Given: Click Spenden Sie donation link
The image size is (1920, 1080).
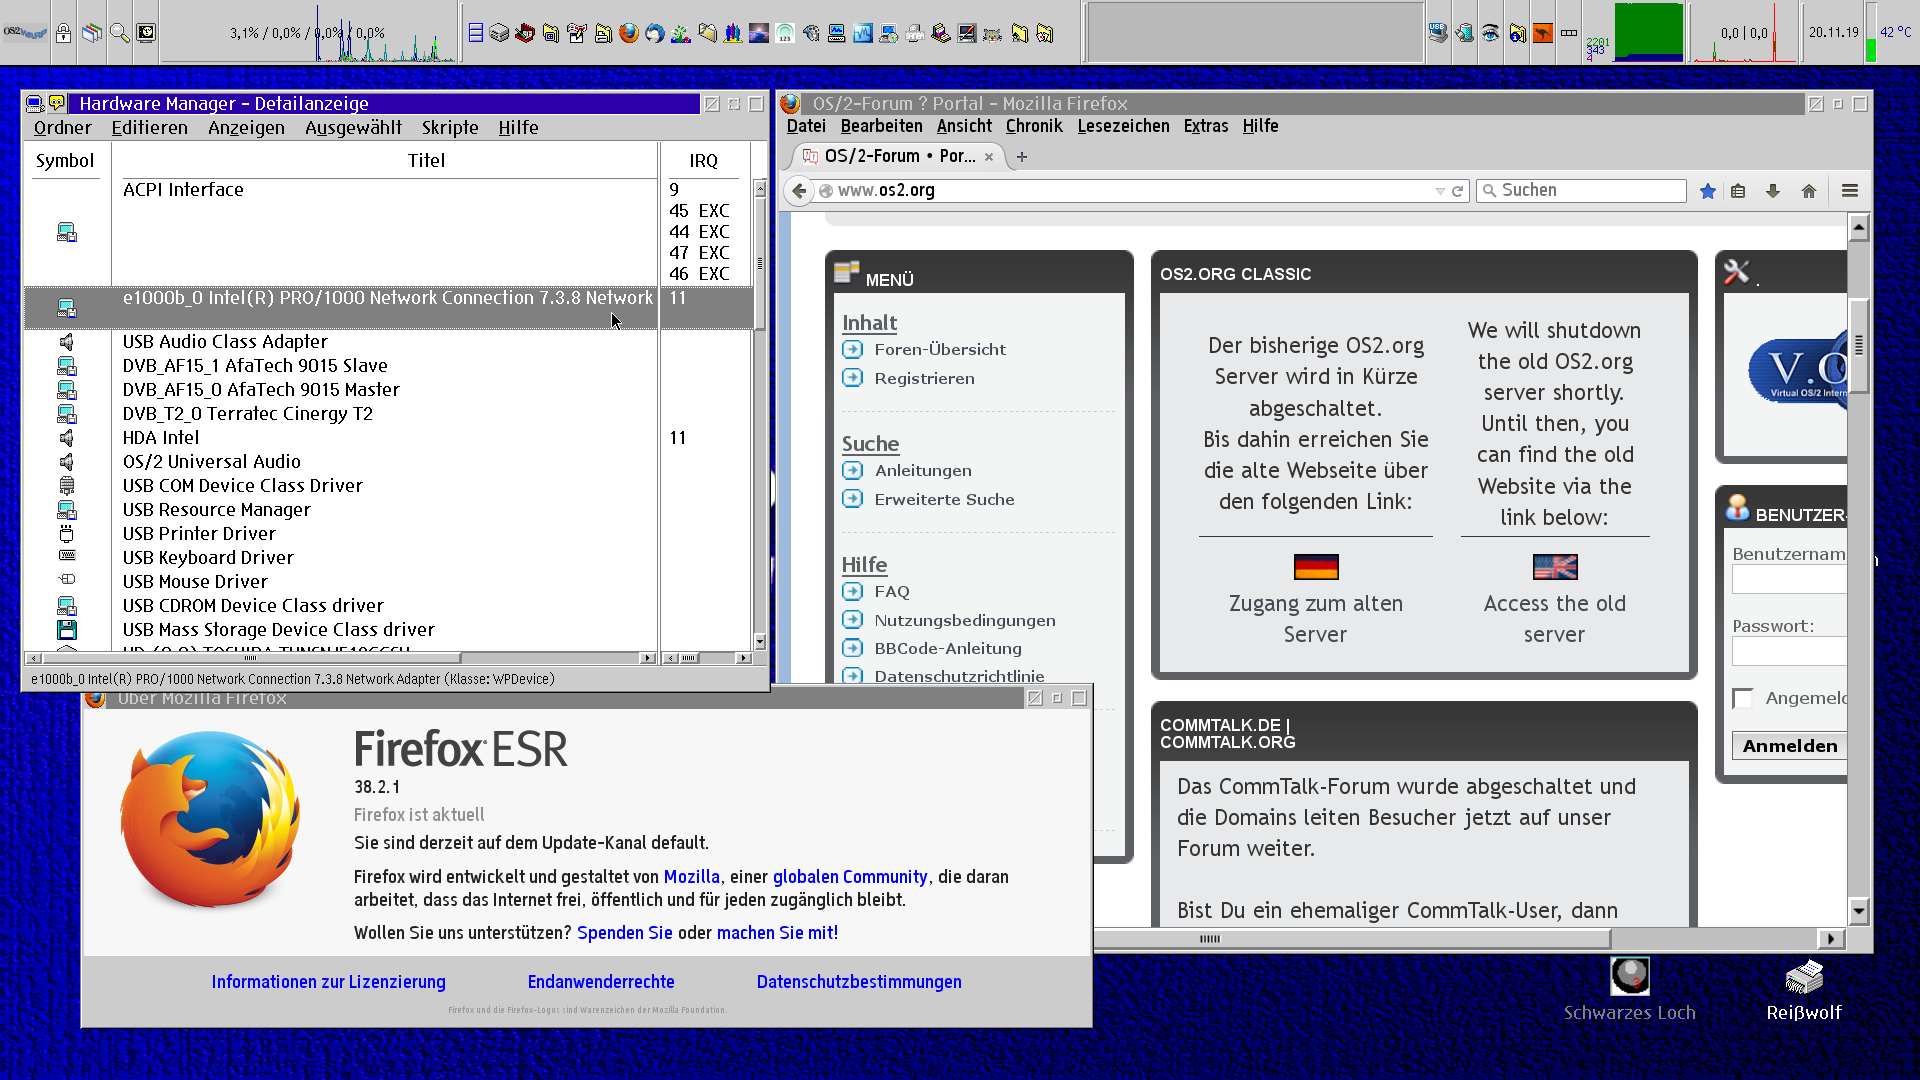Looking at the screenshot, I should point(625,933).
